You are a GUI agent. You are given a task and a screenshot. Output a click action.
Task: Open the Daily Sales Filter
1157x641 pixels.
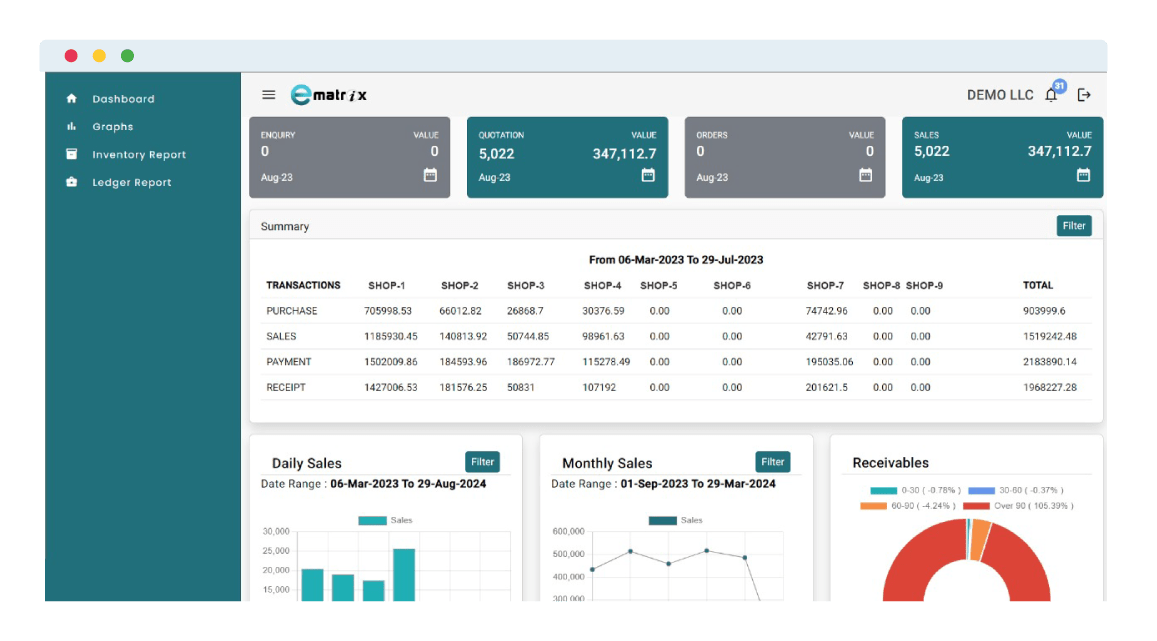[x=482, y=462]
